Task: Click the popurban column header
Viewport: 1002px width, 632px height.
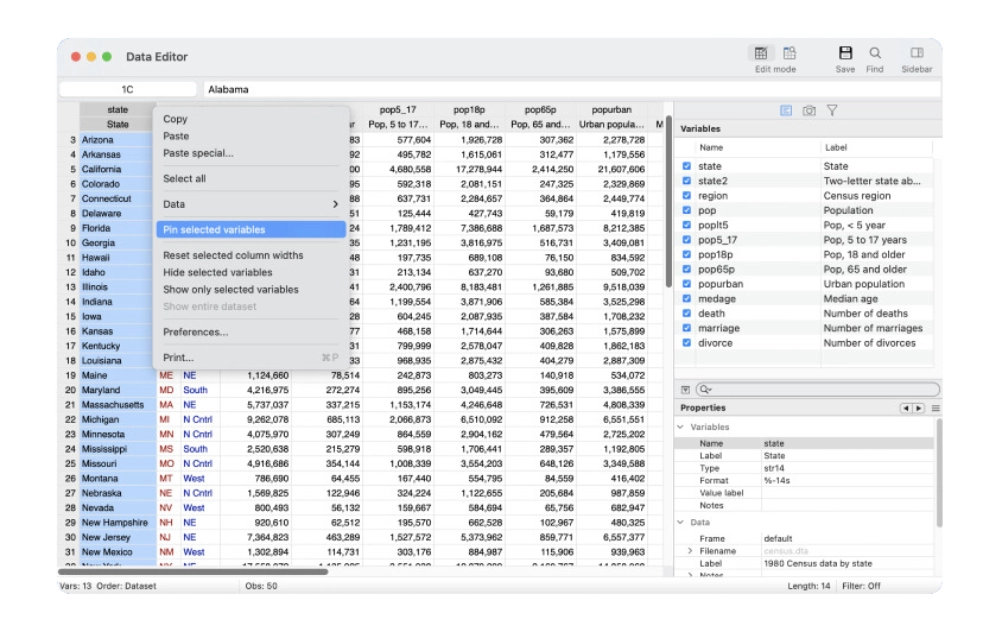Action: click(x=611, y=110)
